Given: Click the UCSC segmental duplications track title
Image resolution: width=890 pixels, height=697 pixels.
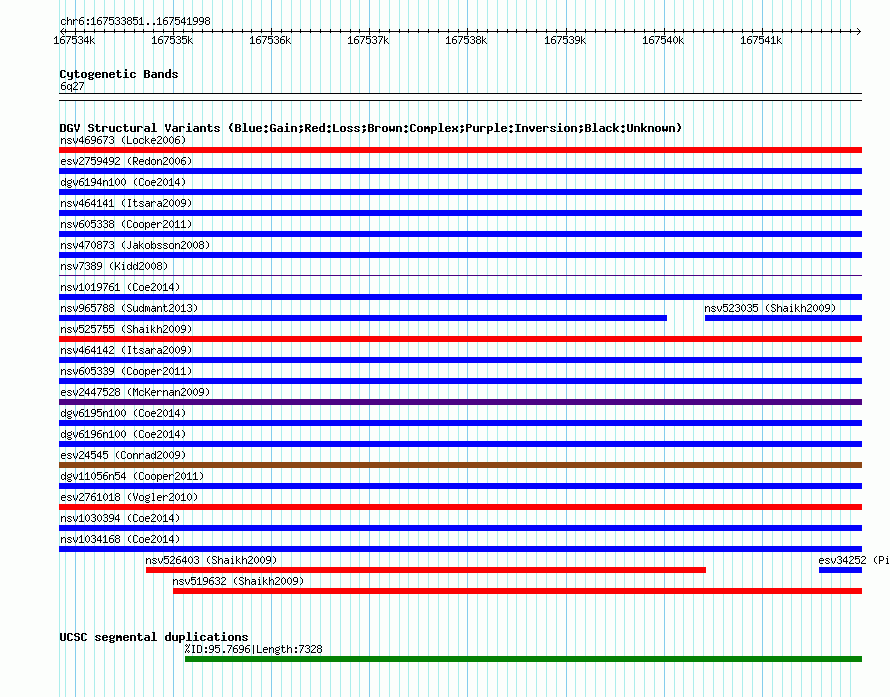Looking at the screenshot, I should (x=154, y=637).
